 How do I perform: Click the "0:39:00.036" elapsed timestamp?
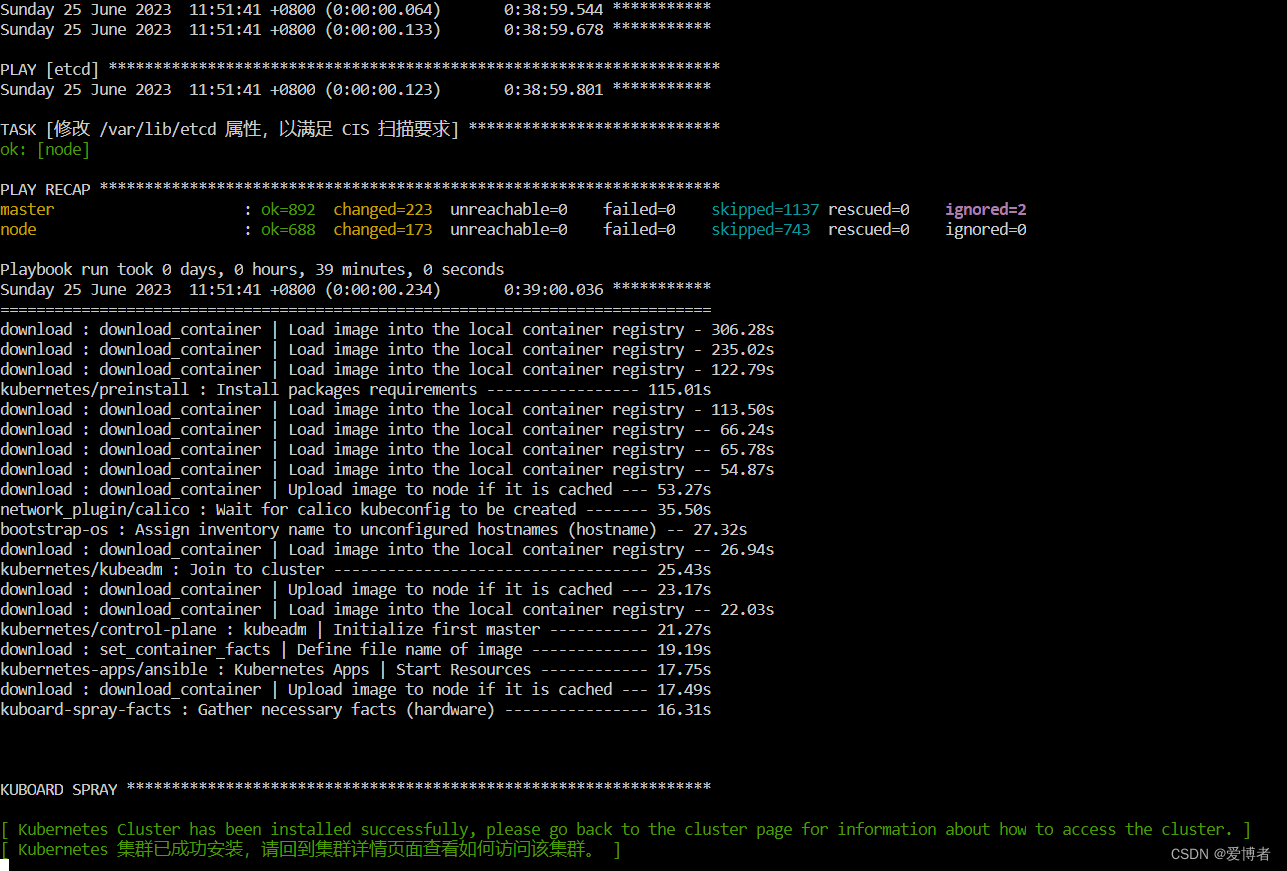[x=554, y=289]
